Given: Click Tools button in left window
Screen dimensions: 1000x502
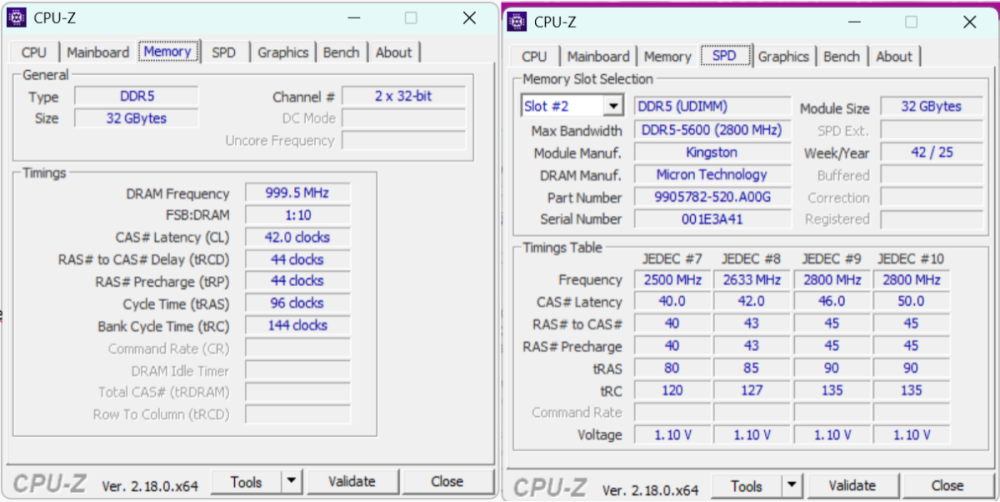Looking at the screenshot, I should (x=246, y=482).
